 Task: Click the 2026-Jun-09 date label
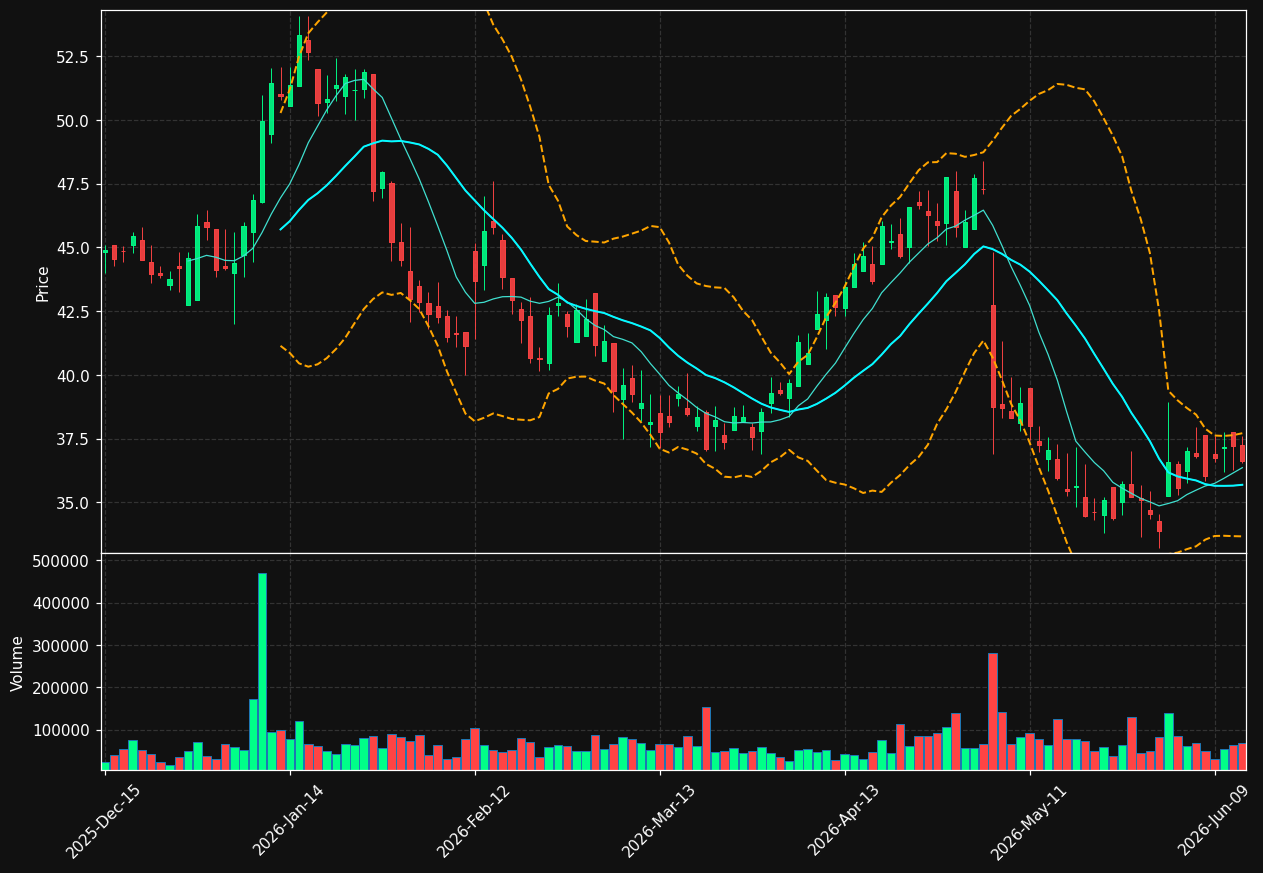[1214, 821]
